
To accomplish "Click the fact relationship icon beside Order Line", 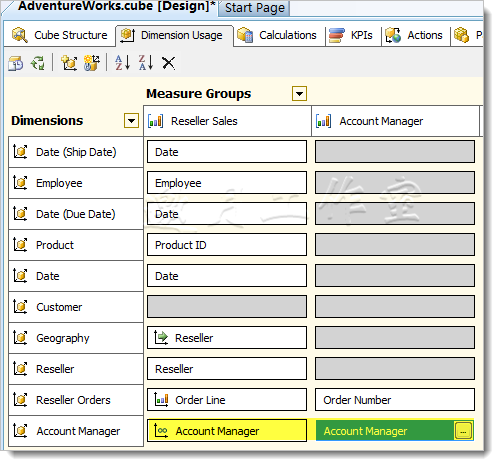I will (161, 399).
